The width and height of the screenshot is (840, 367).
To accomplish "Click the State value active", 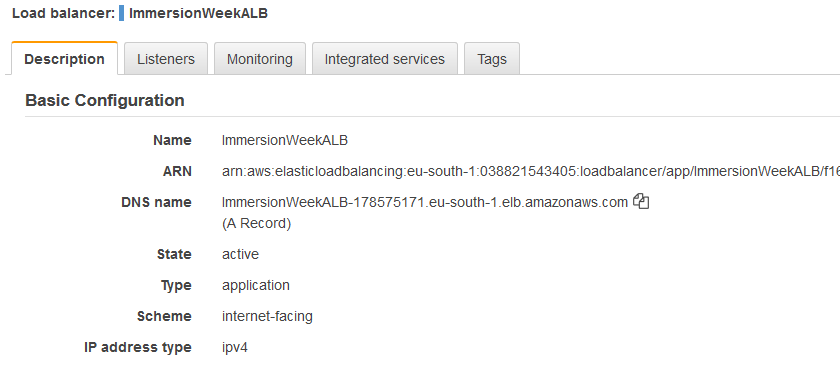I will (x=241, y=254).
